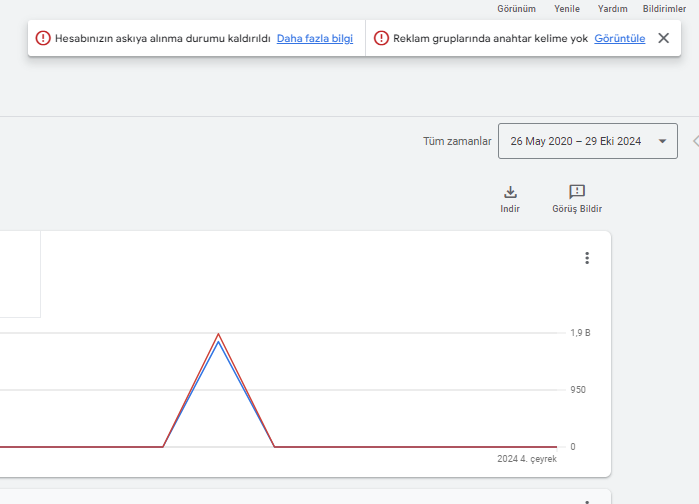
Task: Open the date range dropdown
Action: point(588,141)
